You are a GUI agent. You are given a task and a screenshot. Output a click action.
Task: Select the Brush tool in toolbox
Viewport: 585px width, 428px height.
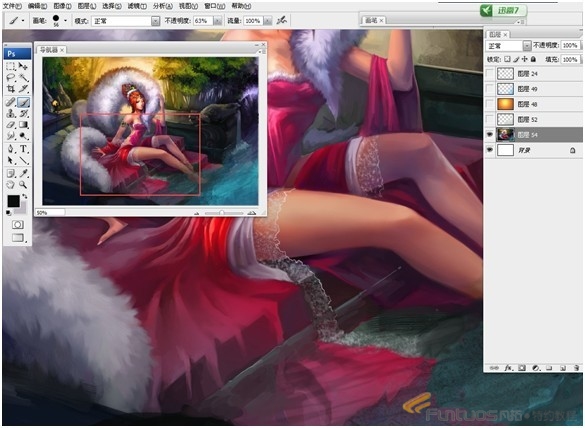tap(24, 102)
